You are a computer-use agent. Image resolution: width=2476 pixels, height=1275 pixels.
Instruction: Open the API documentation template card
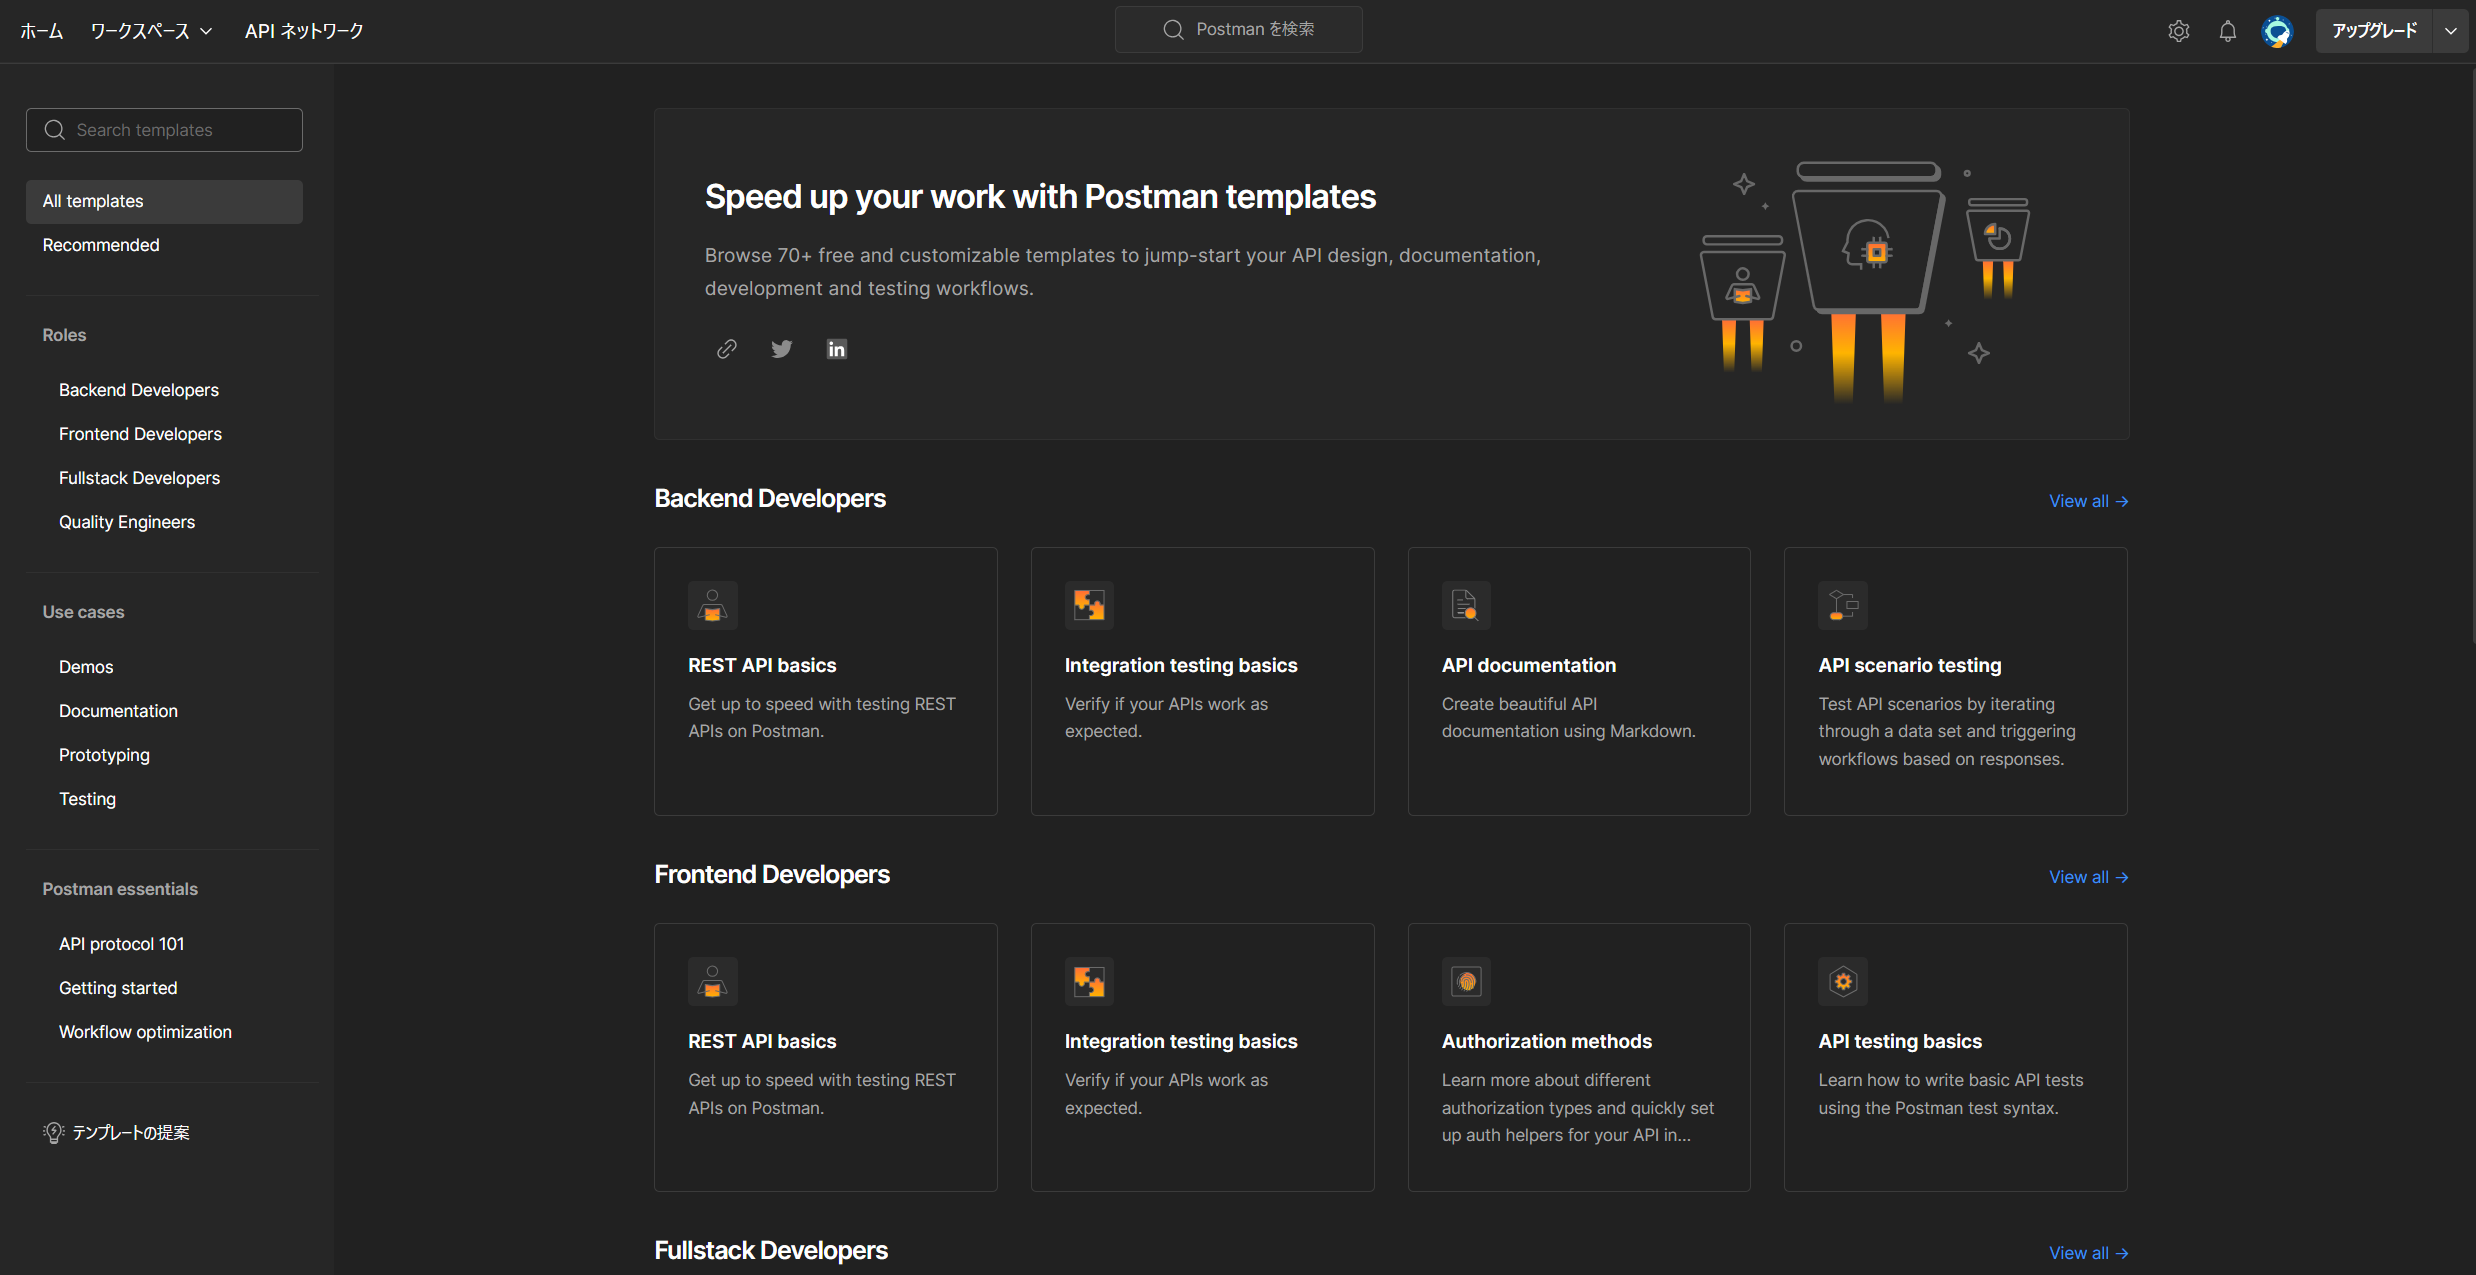point(1579,681)
